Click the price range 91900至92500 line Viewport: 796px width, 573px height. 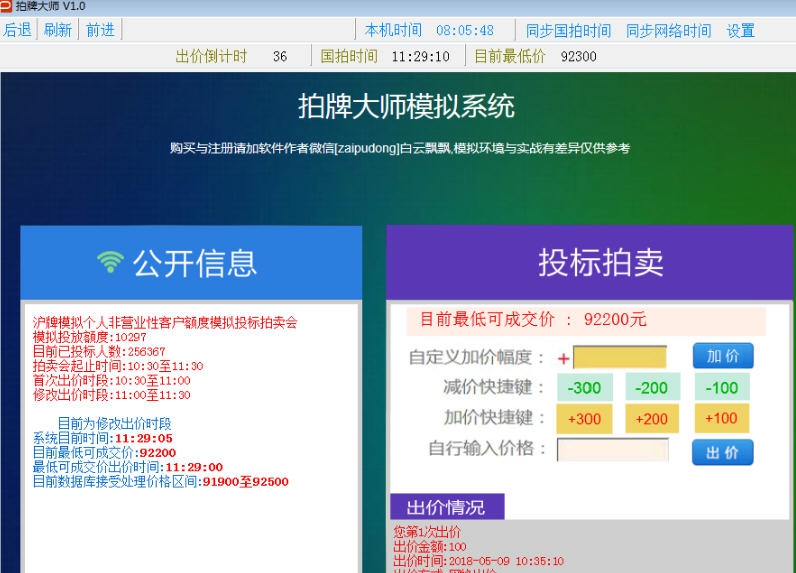click(x=160, y=482)
